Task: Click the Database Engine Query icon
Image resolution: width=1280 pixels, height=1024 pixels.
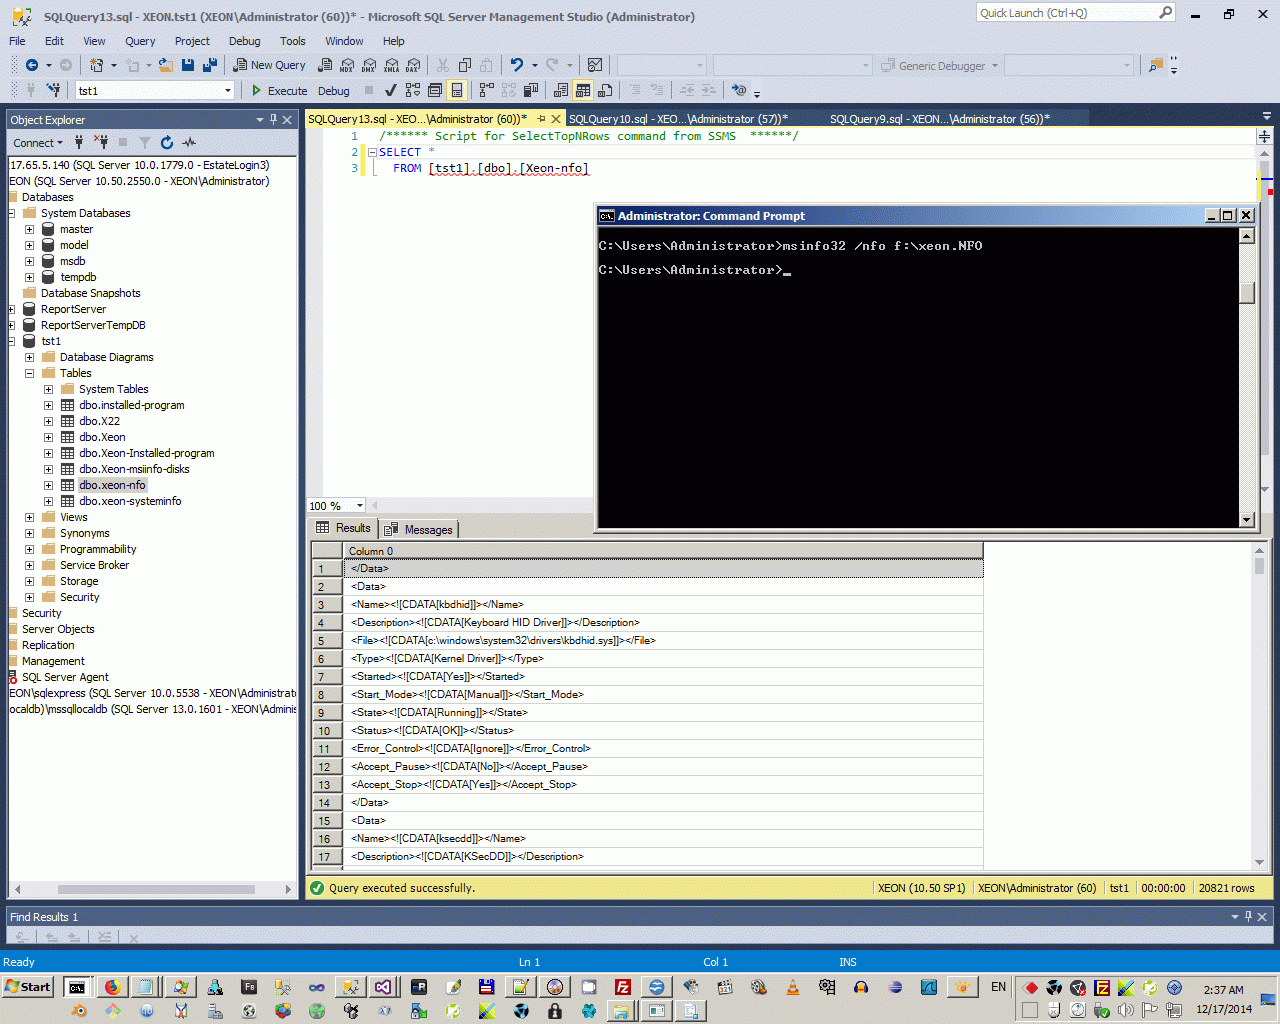Action: [x=325, y=65]
